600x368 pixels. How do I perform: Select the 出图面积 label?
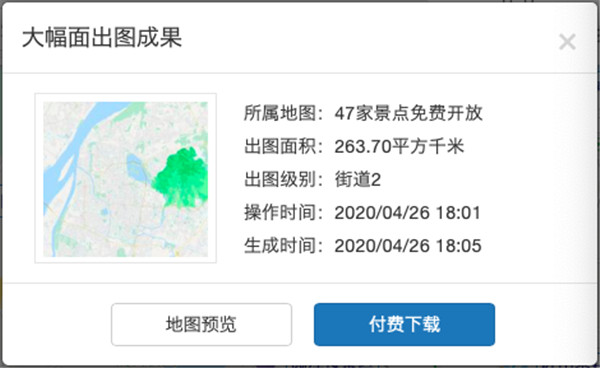280,147
